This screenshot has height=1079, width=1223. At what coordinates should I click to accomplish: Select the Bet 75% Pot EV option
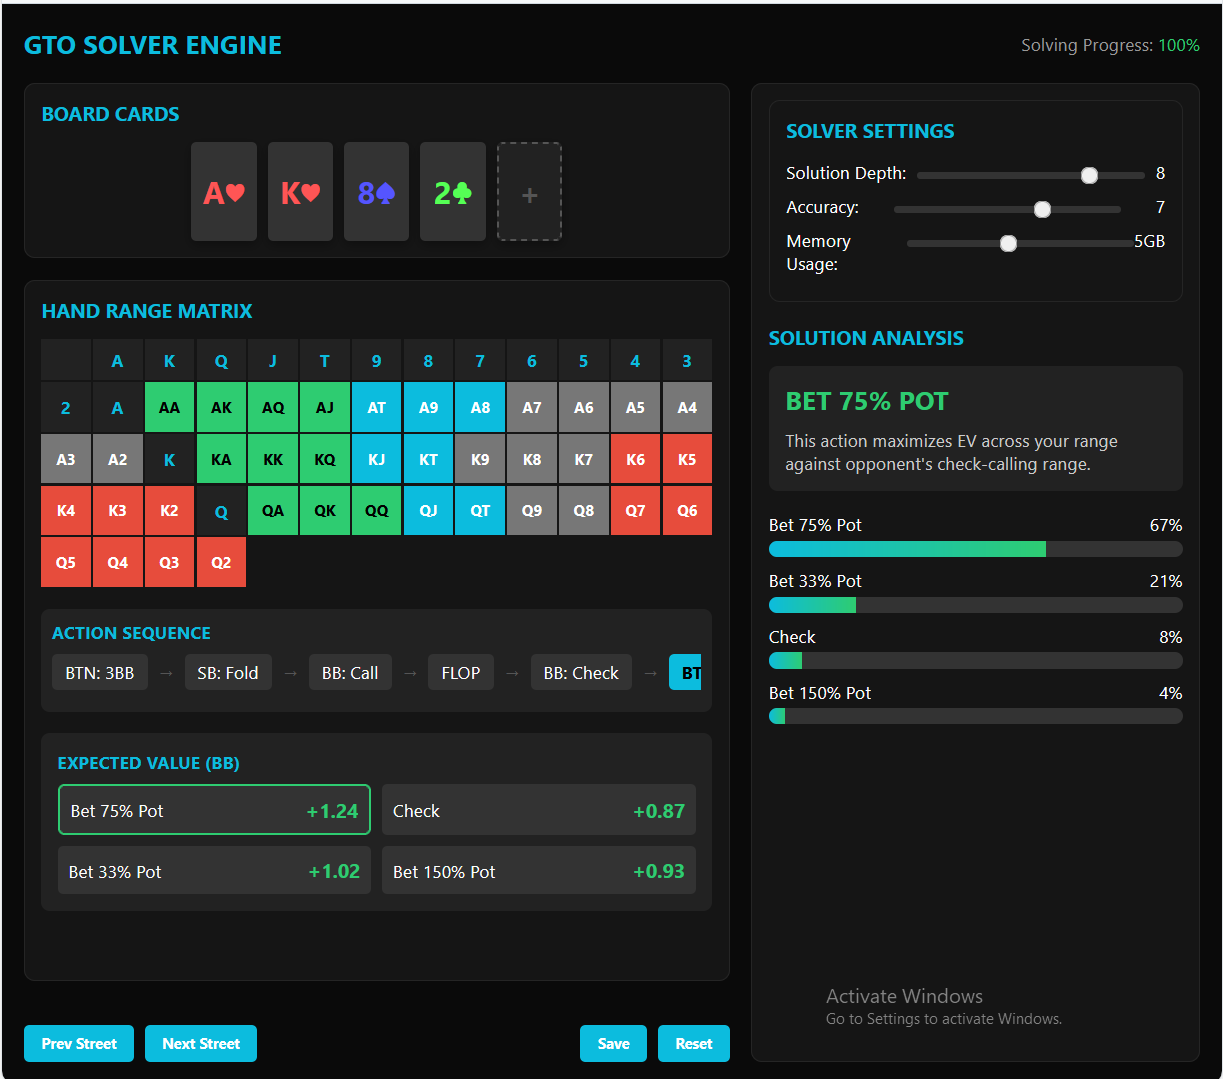tap(214, 810)
